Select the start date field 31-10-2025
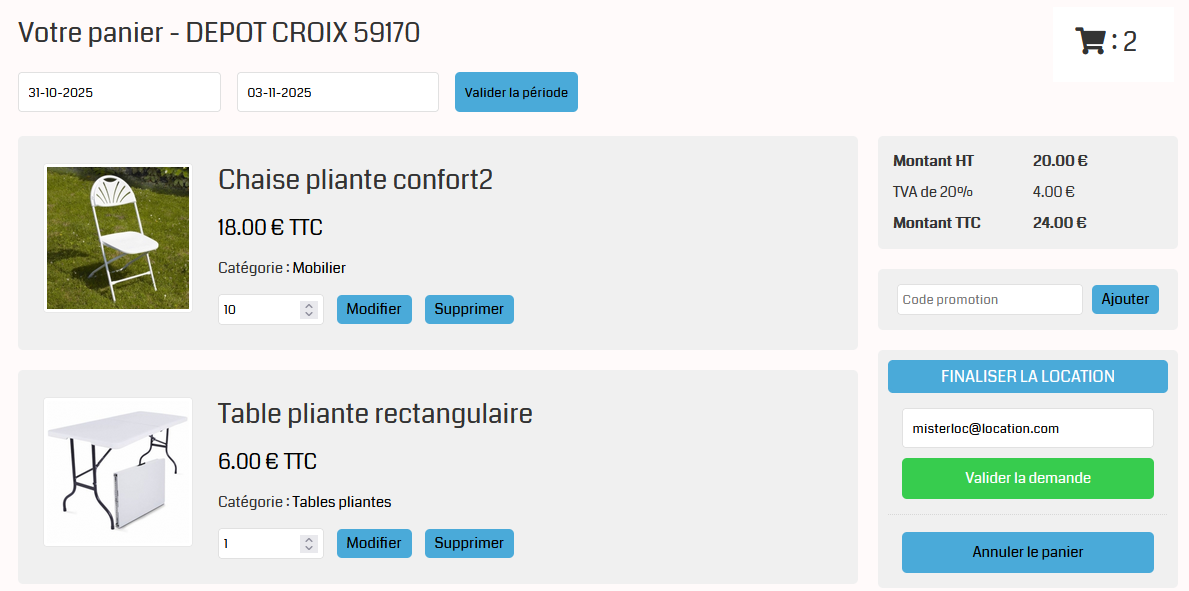This screenshot has width=1189, height=591. click(119, 92)
